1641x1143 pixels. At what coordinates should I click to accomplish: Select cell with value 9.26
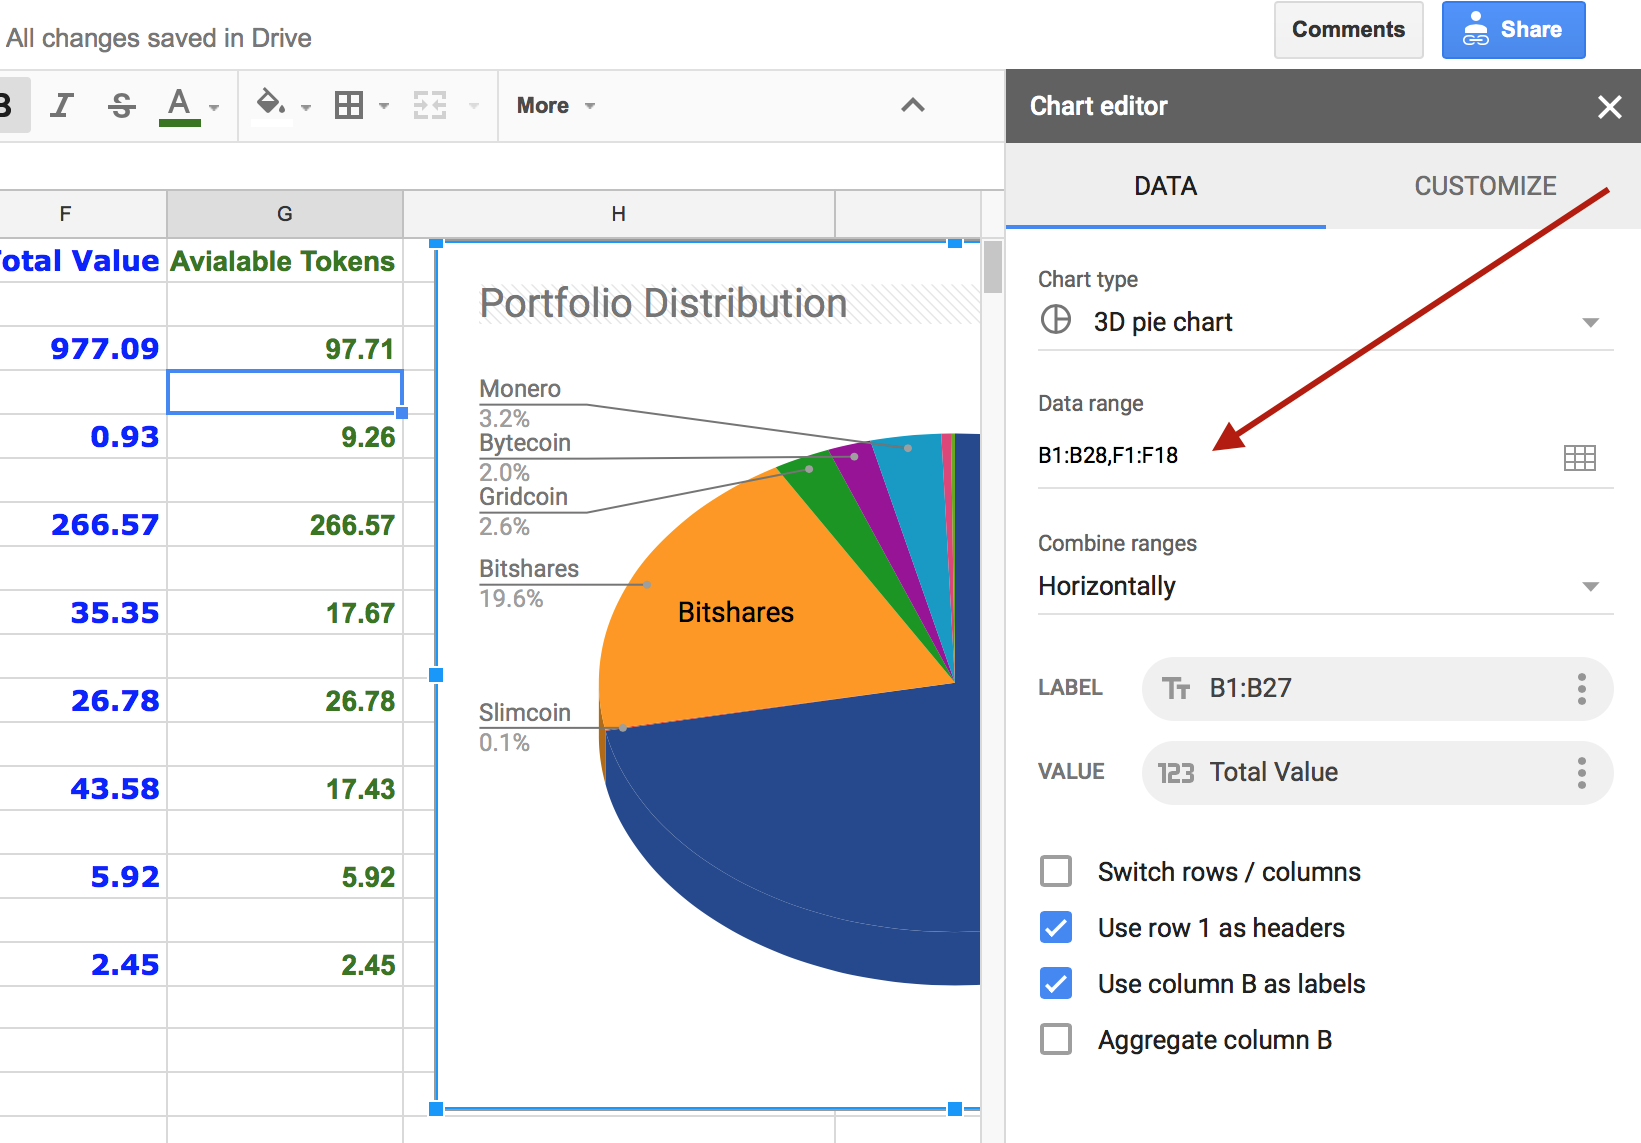click(285, 436)
